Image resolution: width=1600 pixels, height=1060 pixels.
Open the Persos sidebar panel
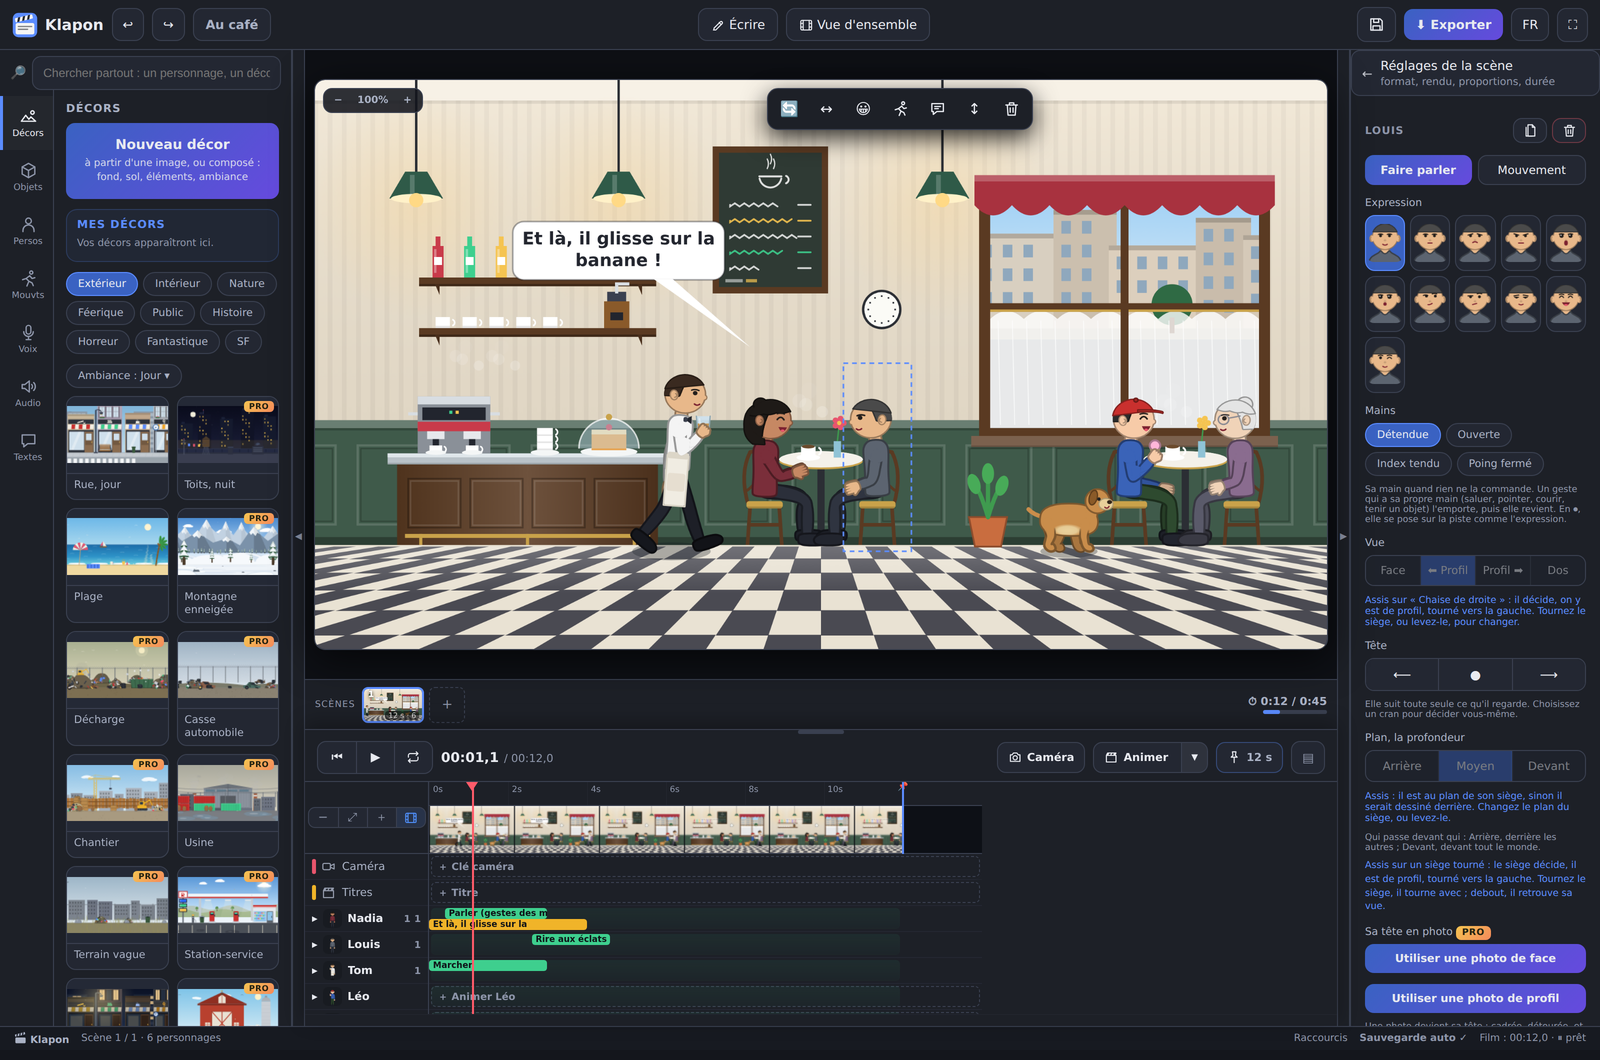click(x=28, y=231)
